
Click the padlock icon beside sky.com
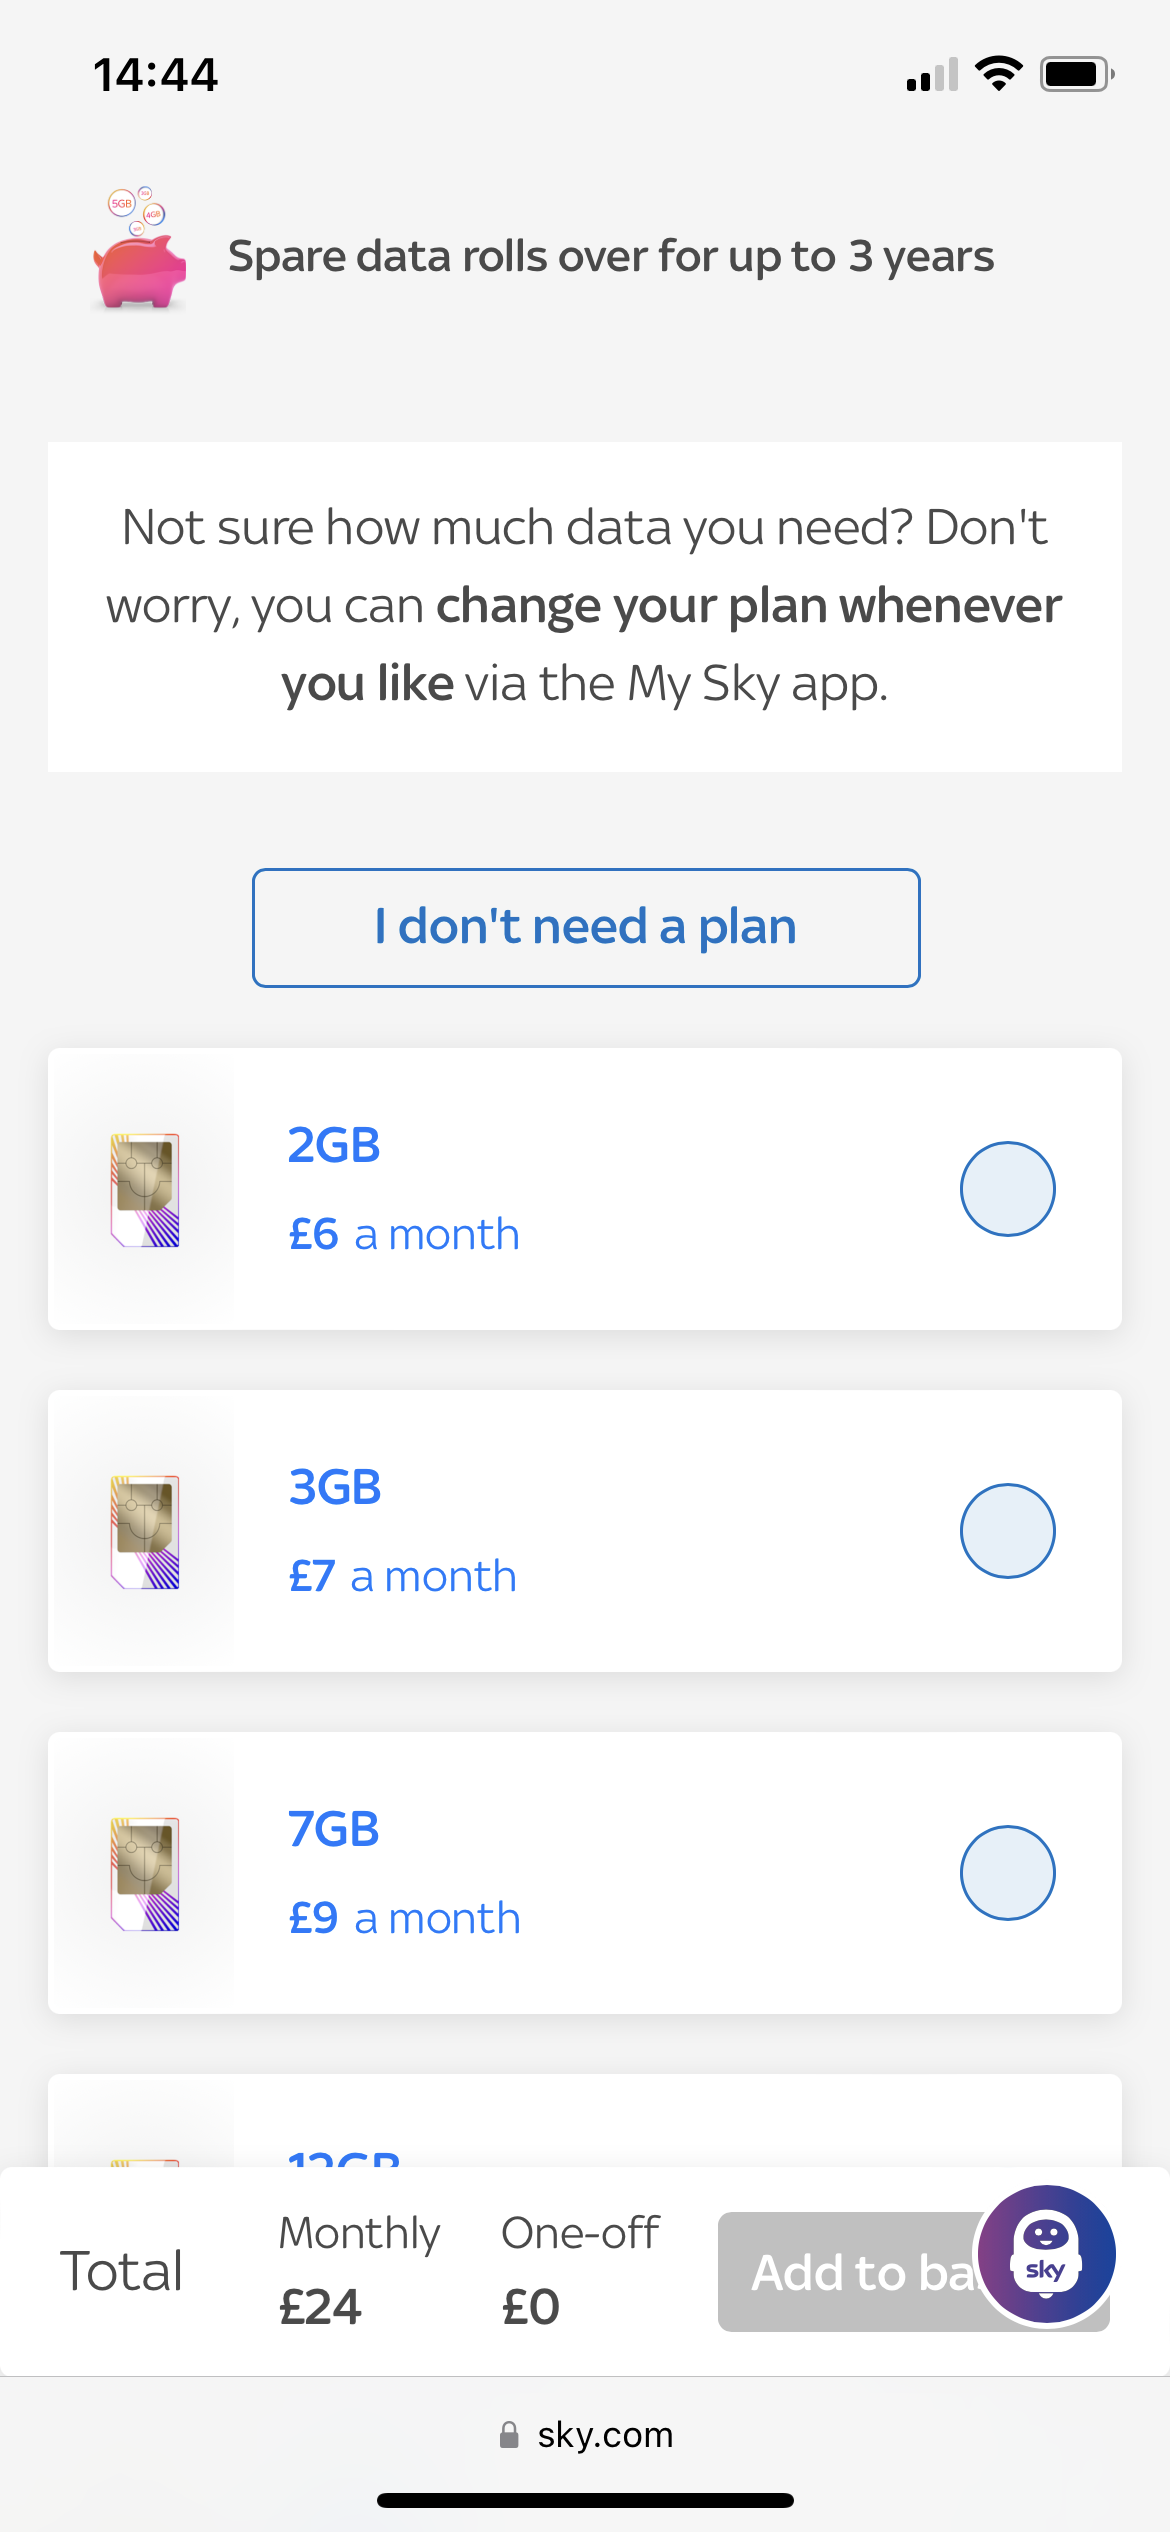coord(509,2435)
